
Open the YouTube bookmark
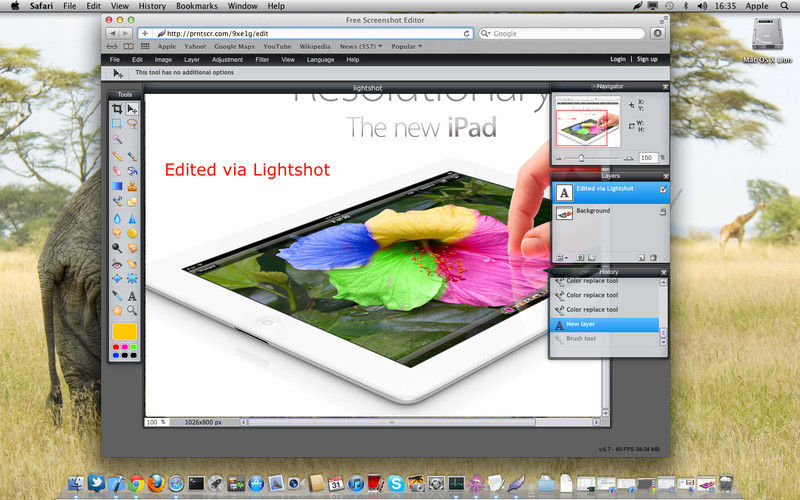[x=277, y=46]
